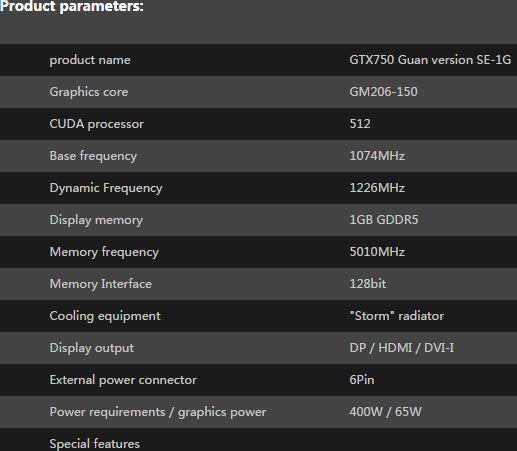Click the 1226MHz value
The height and width of the screenshot is (451, 517).
(377, 188)
